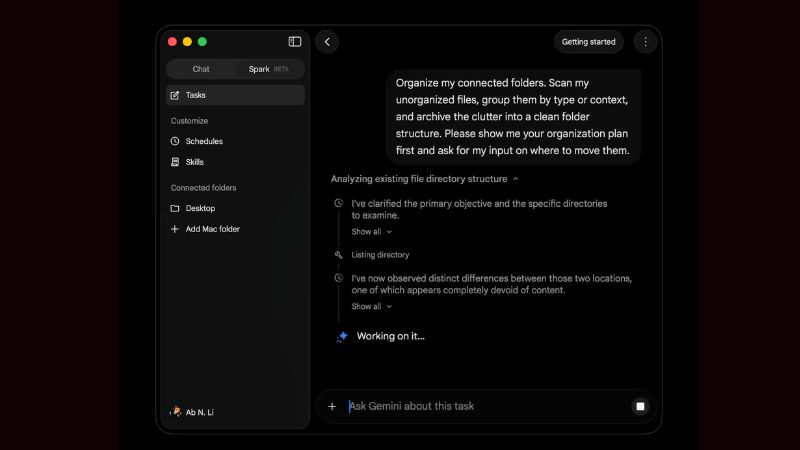The image size is (800, 450).
Task: Select Tasks label in the sidebar
Action: point(195,95)
